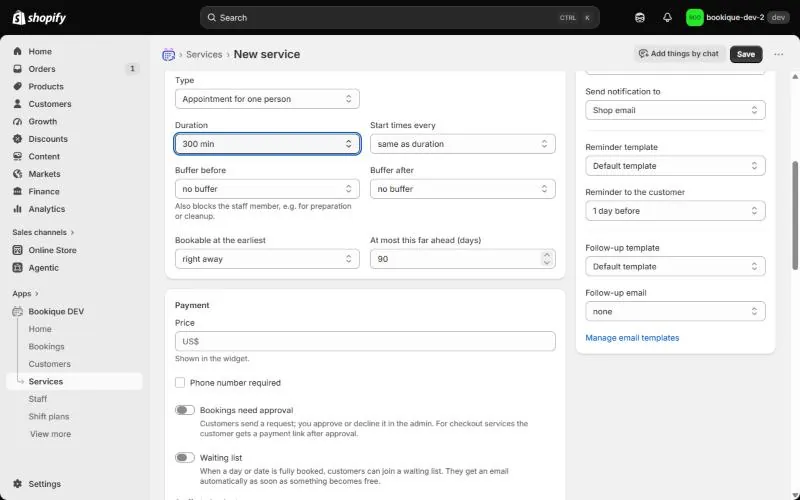The height and width of the screenshot is (500, 800).
Task: Click Add things by chat button
Action: (679, 54)
